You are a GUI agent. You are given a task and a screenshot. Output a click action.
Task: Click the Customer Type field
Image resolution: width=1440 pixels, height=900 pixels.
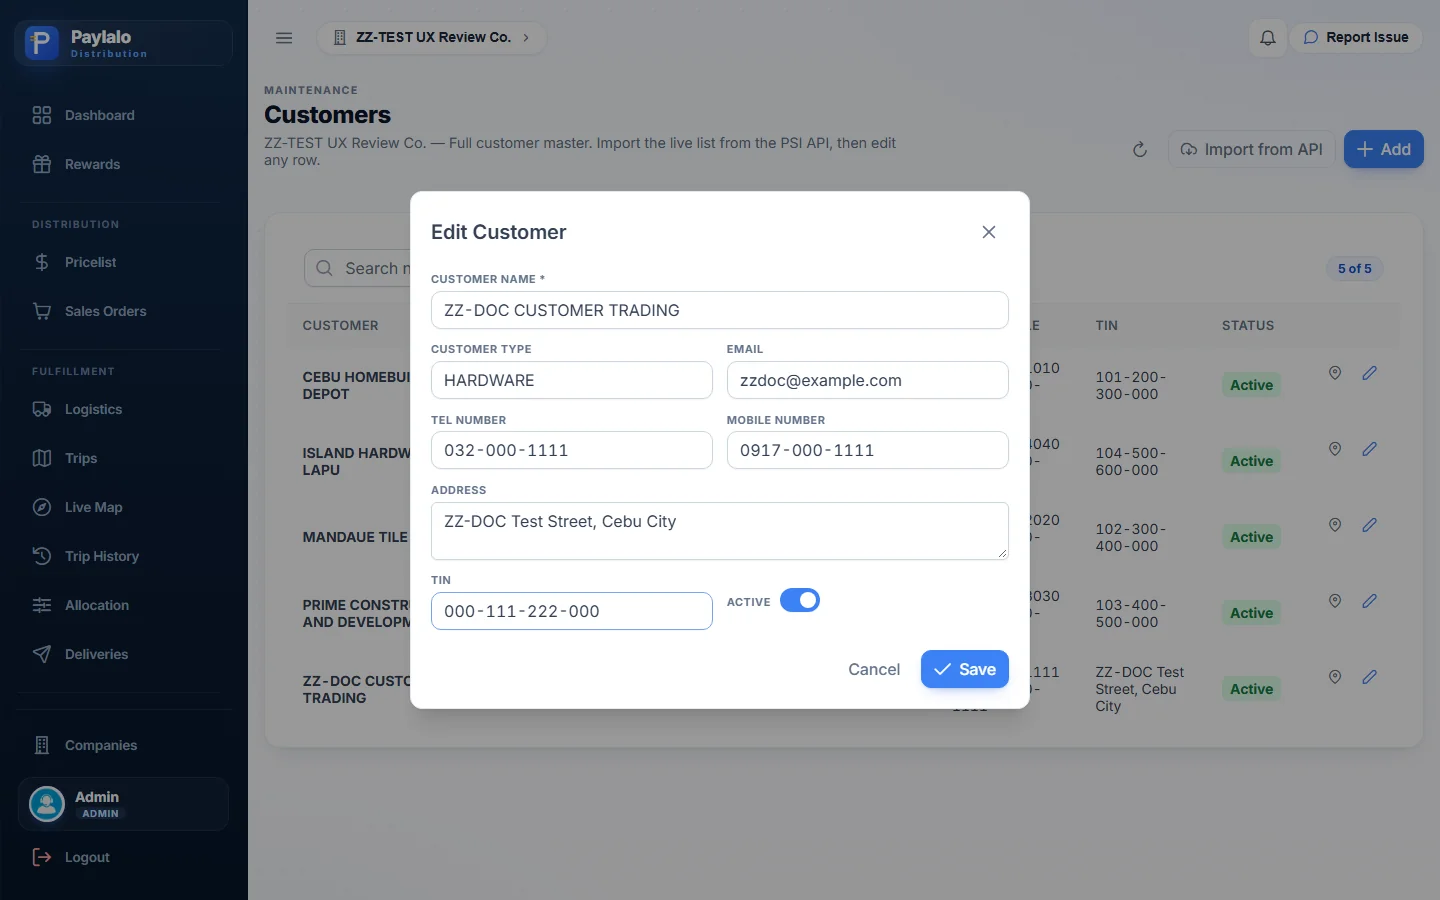[x=572, y=380]
